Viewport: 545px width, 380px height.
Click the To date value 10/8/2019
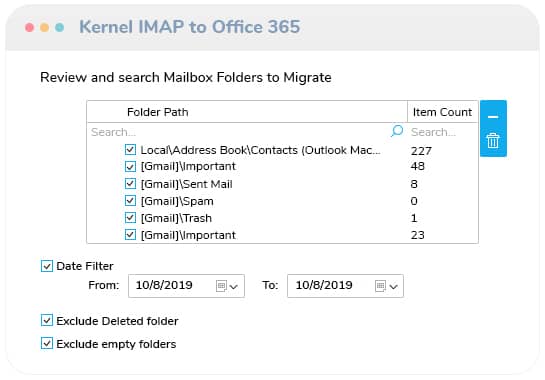[324, 285]
